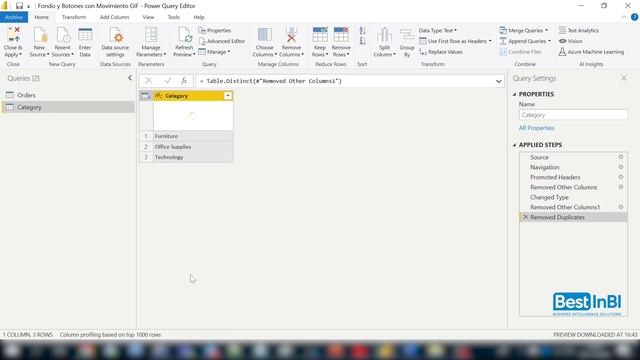This screenshot has width=640, height=360.
Task: Select the Orders query
Action: point(68,95)
